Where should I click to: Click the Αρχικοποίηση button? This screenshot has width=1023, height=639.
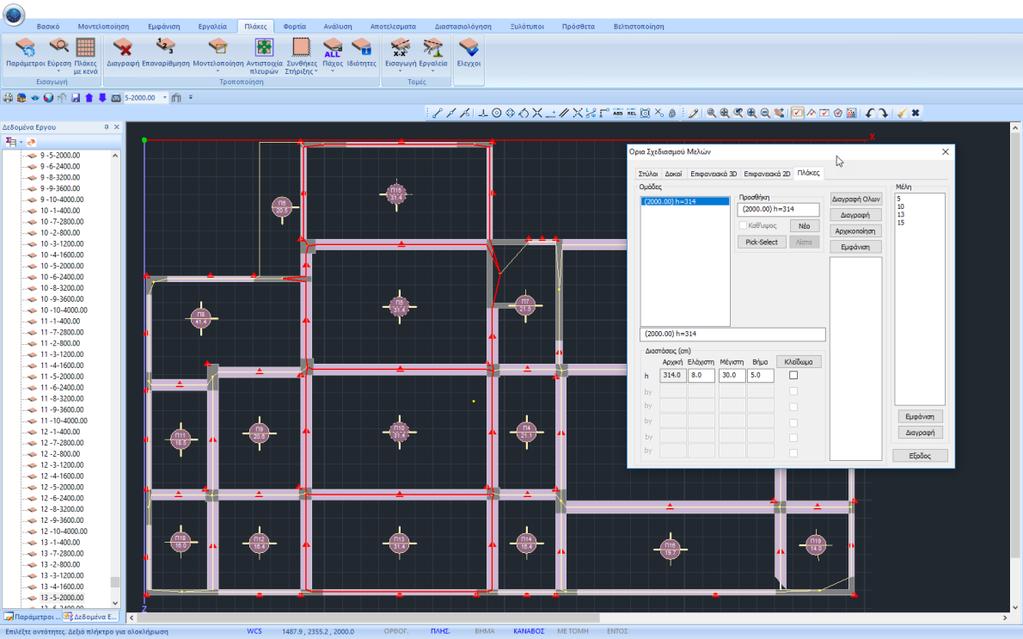point(855,231)
